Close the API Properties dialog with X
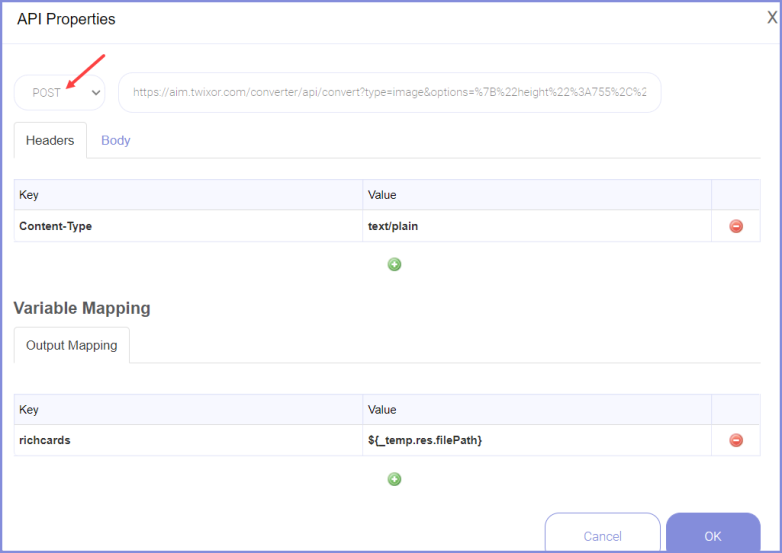The height and width of the screenshot is (553, 782). pyautogui.click(x=771, y=18)
